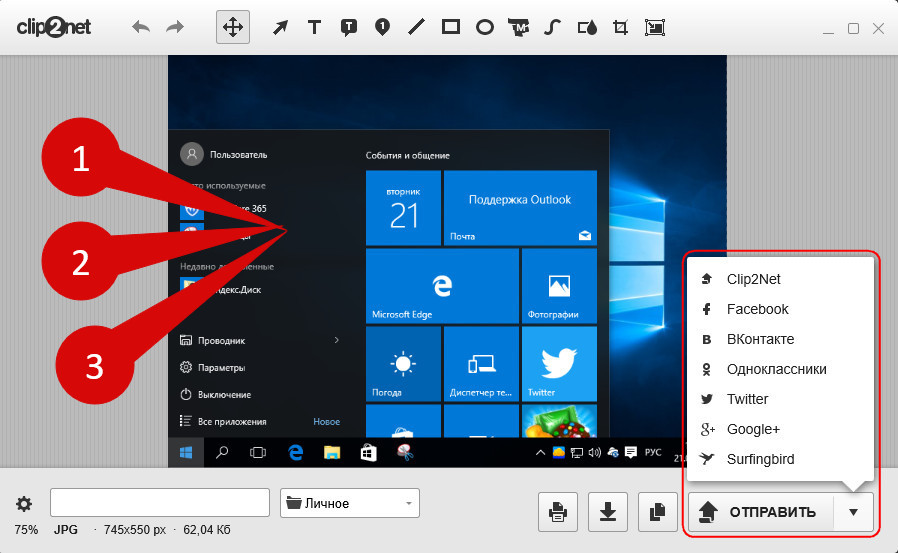Click the copy to clipboard button
The width and height of the screenshot is (898, 553).
[x=657, y=512]
